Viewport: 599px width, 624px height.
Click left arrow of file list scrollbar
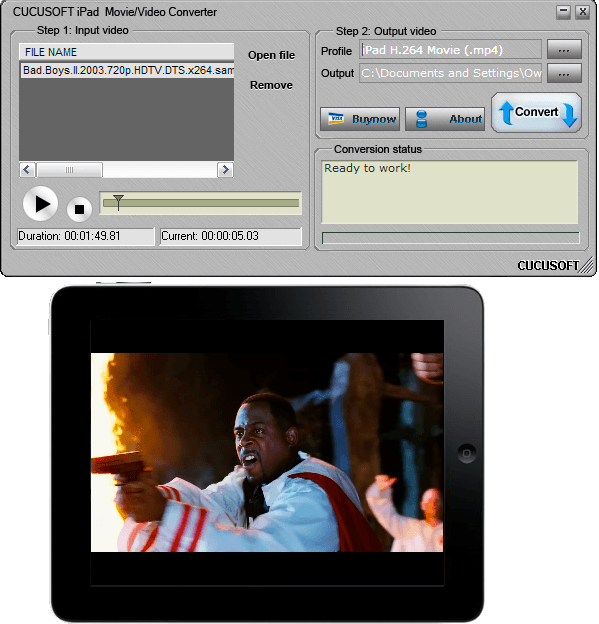point(27,170)
